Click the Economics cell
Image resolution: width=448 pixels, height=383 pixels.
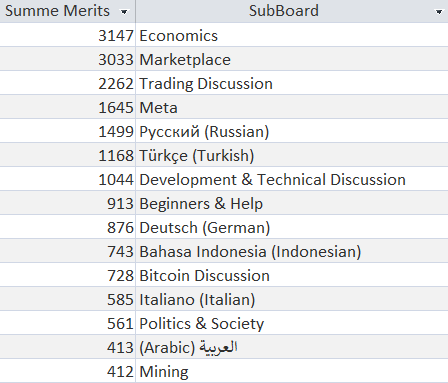[292, 35]
